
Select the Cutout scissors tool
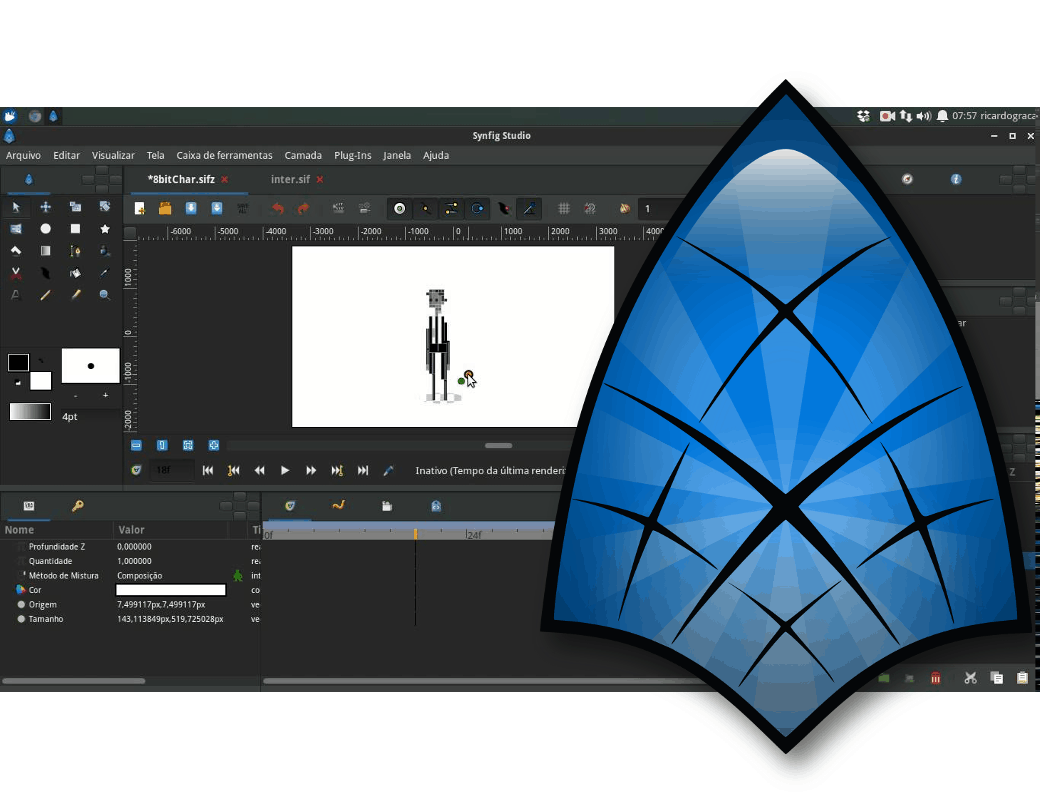pos(16,273)
